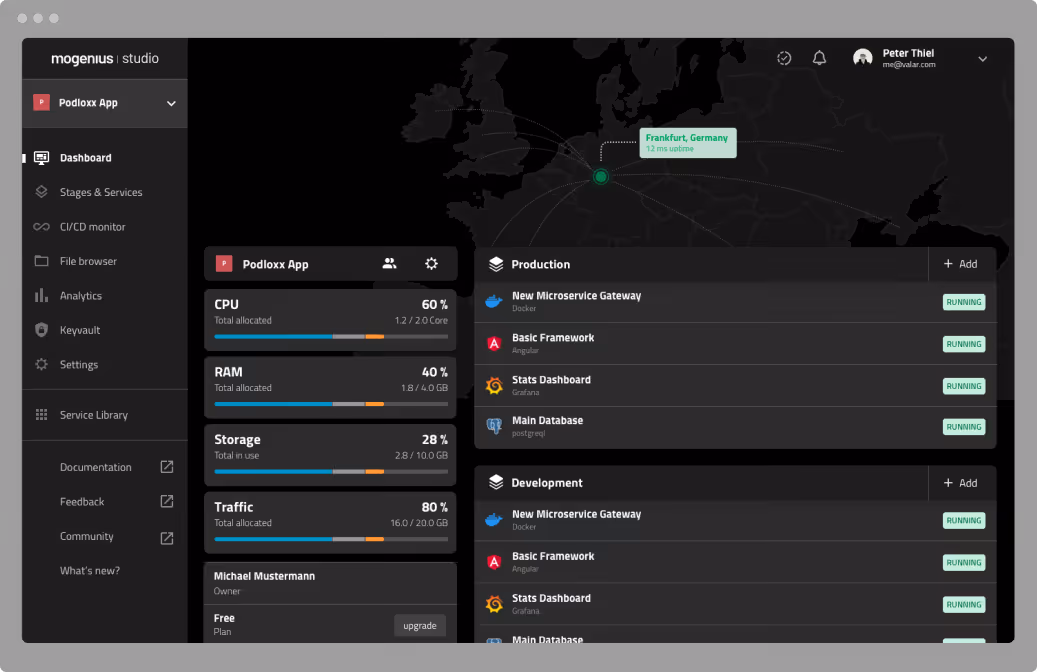Toggle RUNNING on Development's Basic Framework
This screenshot has width=1037, height=672.
963,562
